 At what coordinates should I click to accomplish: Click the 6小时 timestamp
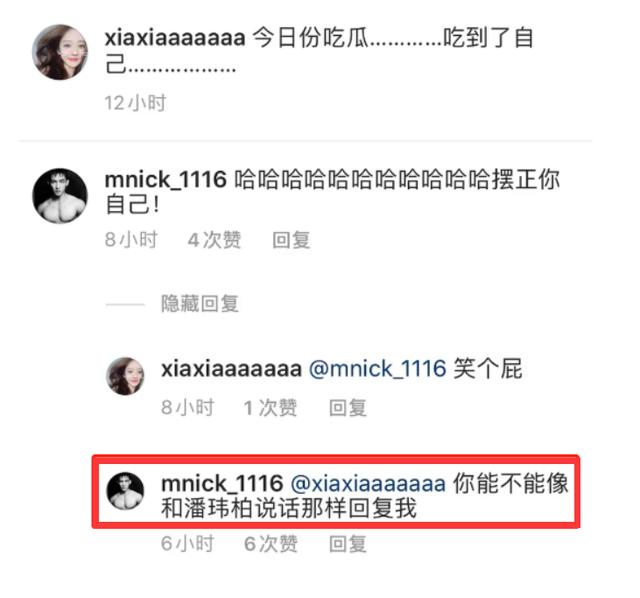187,544
